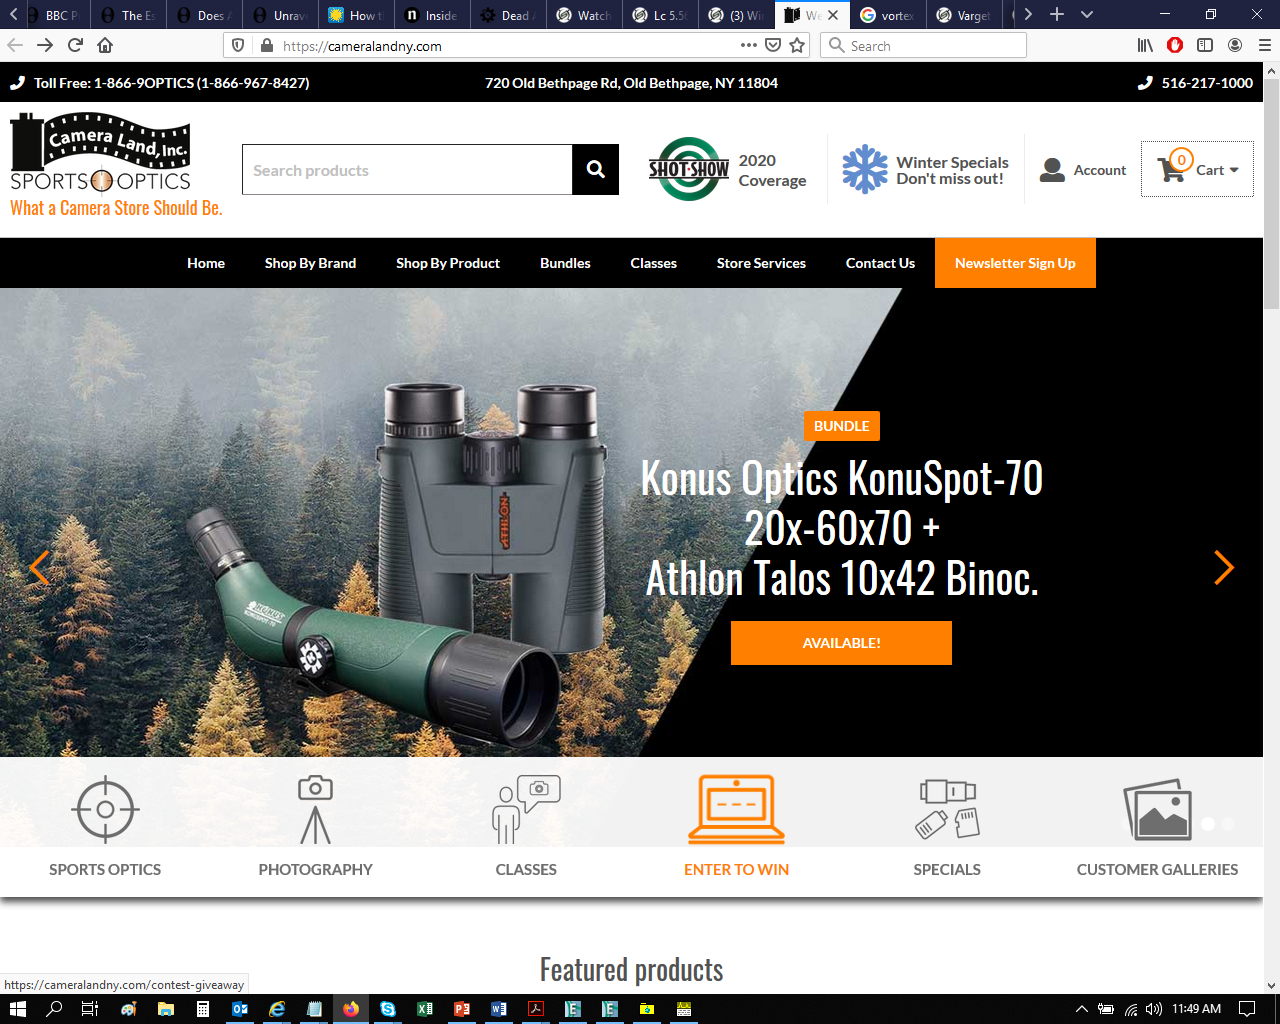Open a new browser tab
The height and width of the screenshot is (1024, 1280).
click(x=1057, y=14)
